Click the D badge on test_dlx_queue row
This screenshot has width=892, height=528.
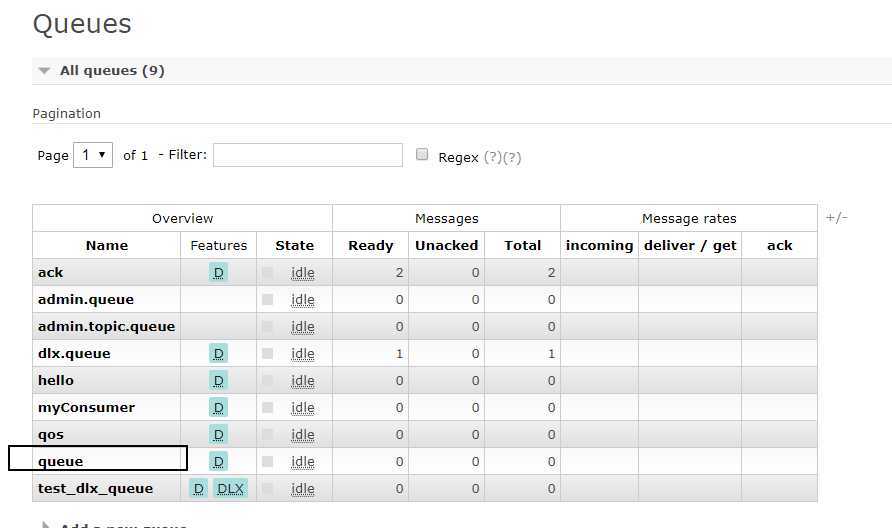(198, 488)
